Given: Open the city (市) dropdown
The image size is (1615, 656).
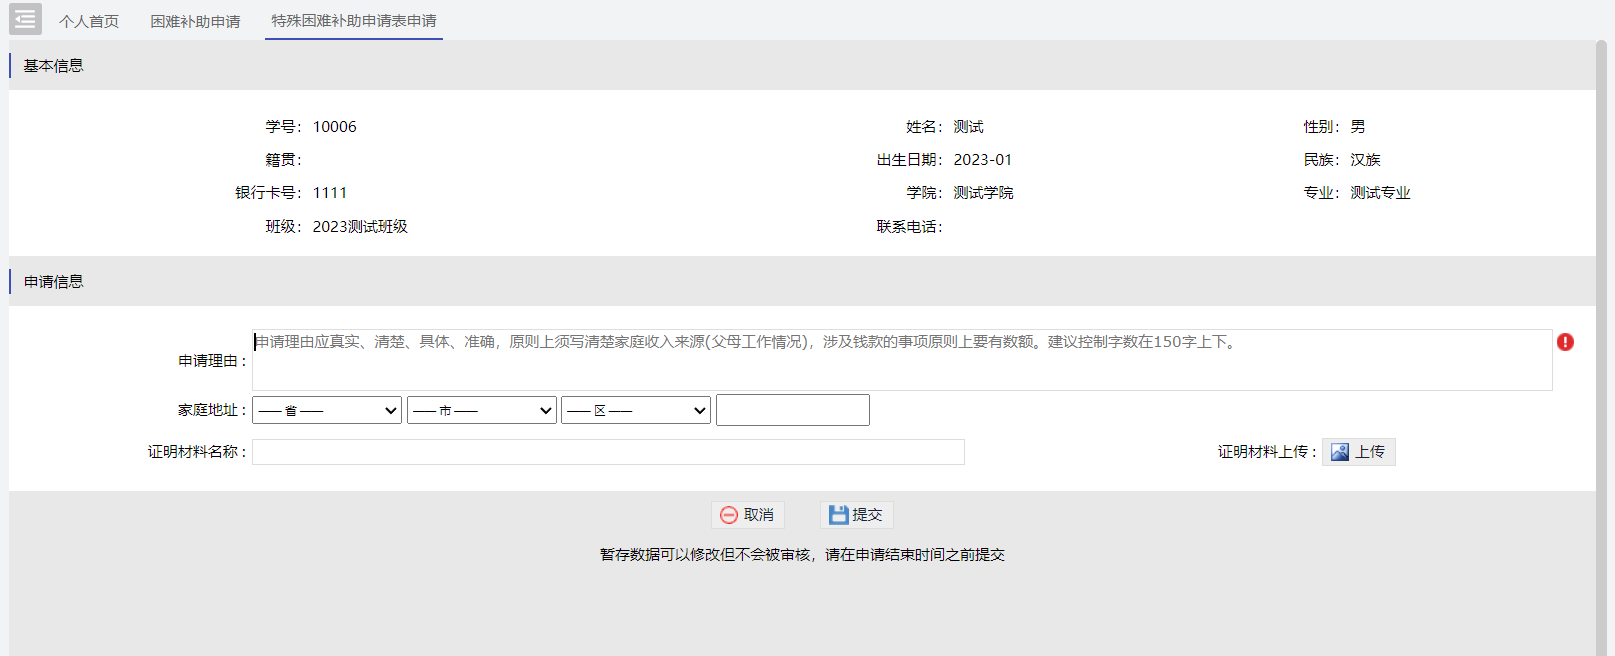Looking at the screenshot, I should point(482,410).
